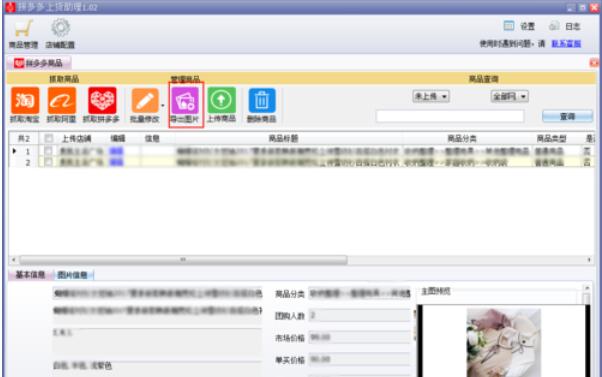The image size is (602, 377).
Task: Click the 抓取拼多多 heart icon
Action: coord(102,101)
